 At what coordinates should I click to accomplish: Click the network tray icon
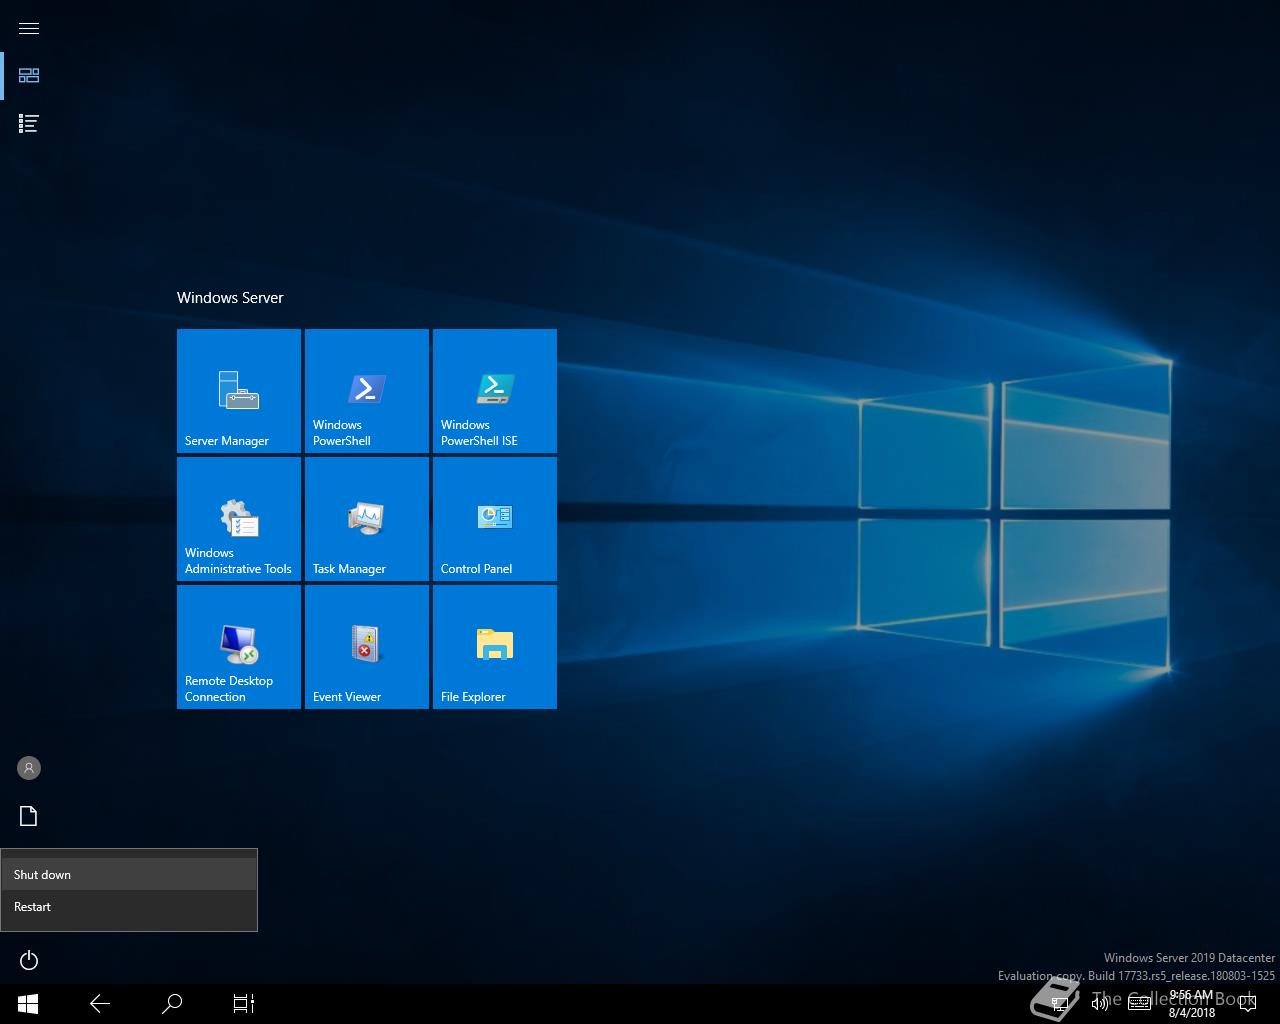(x=1060, y=1003)
